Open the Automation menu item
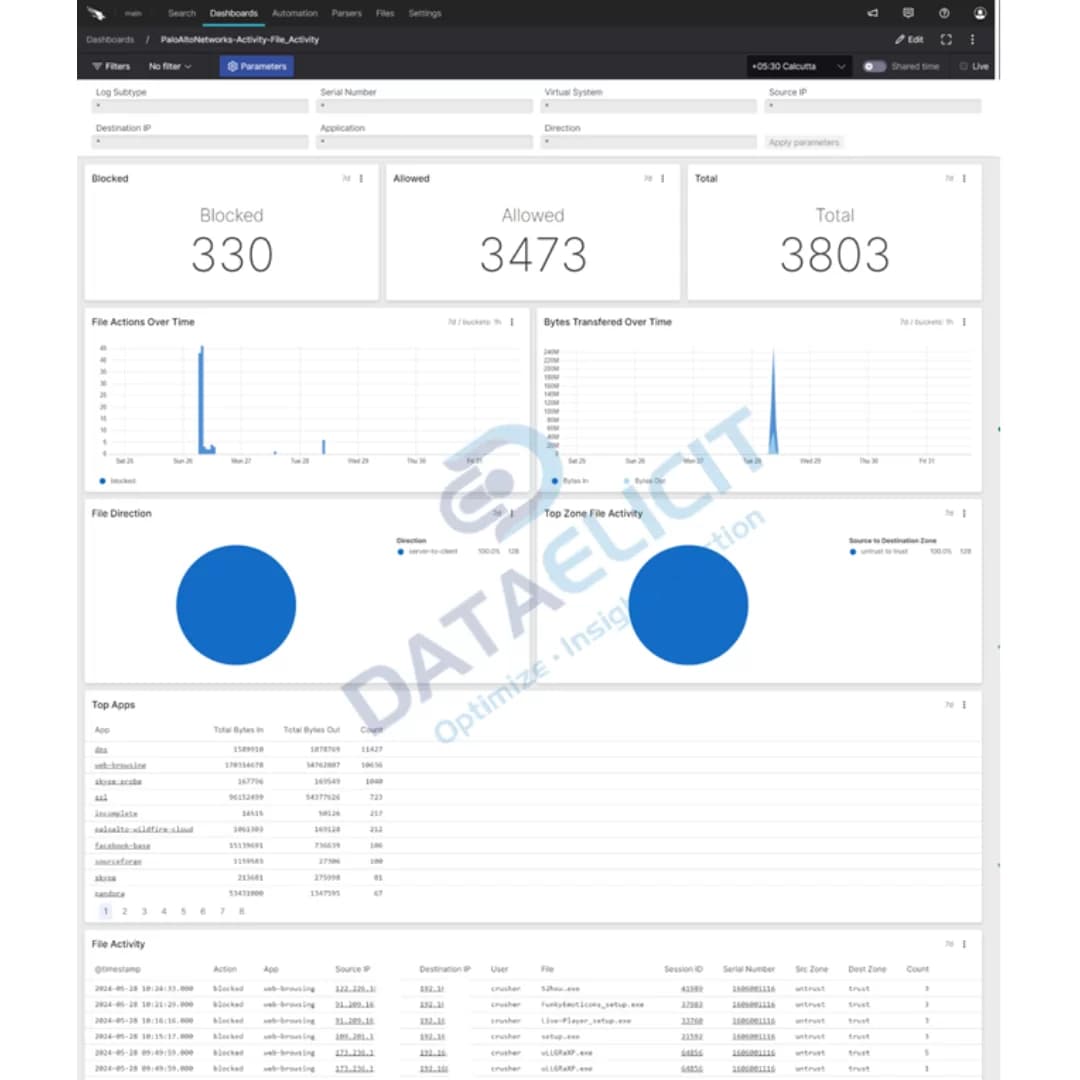This screenshot has width=1080, height=1080. [x=294, y=13]
